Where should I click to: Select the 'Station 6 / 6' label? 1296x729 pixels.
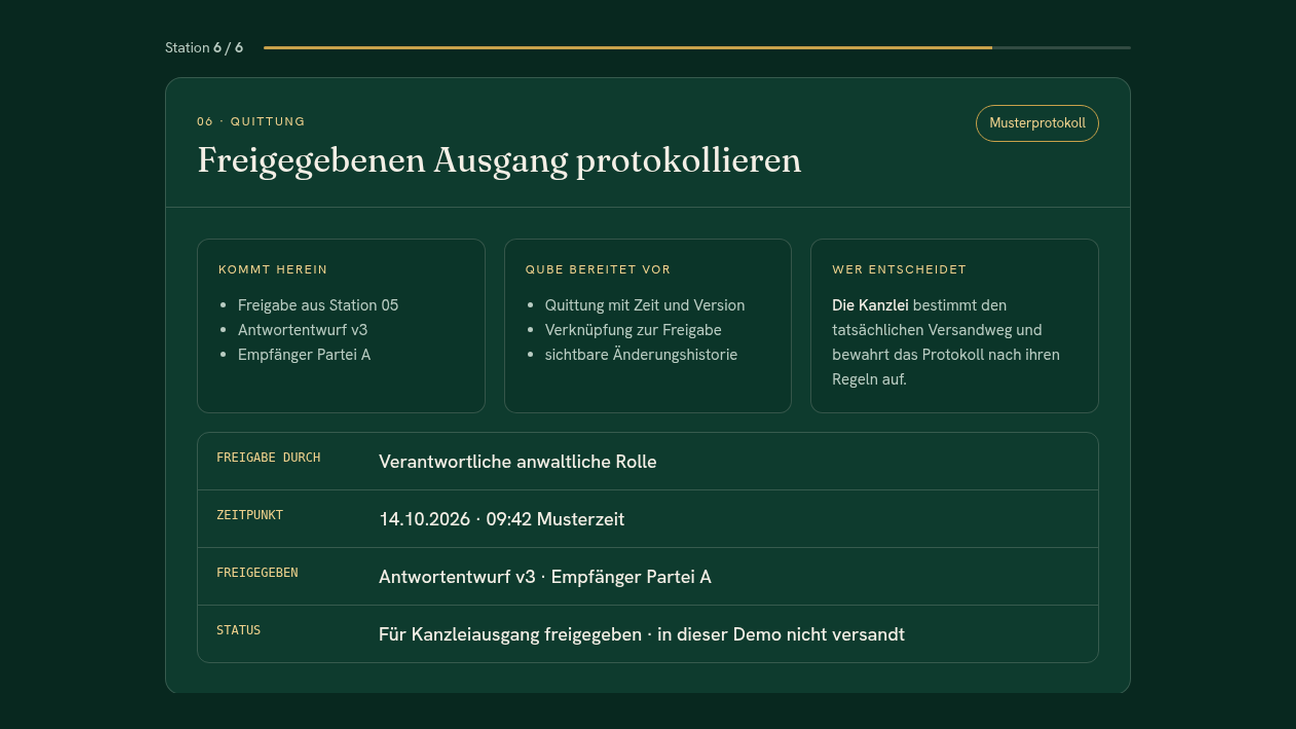[204, 47]
